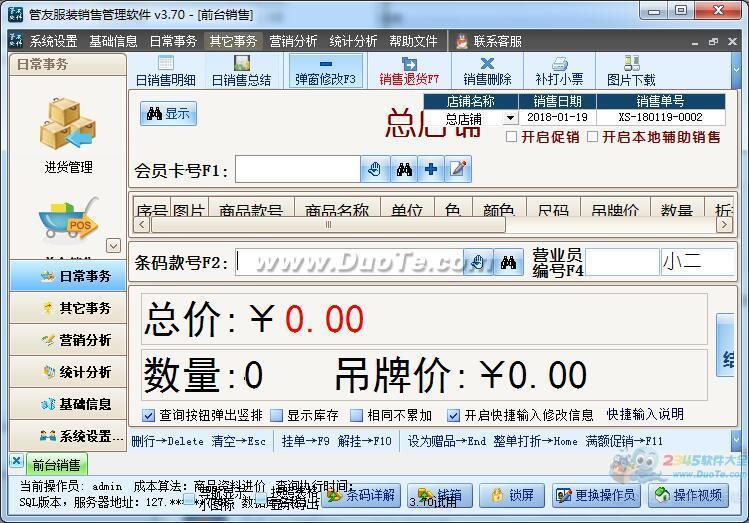The height and width of the screenshot is (523, 749).
Task: Check the 相同不累加 option
Action: click(358, 415)
